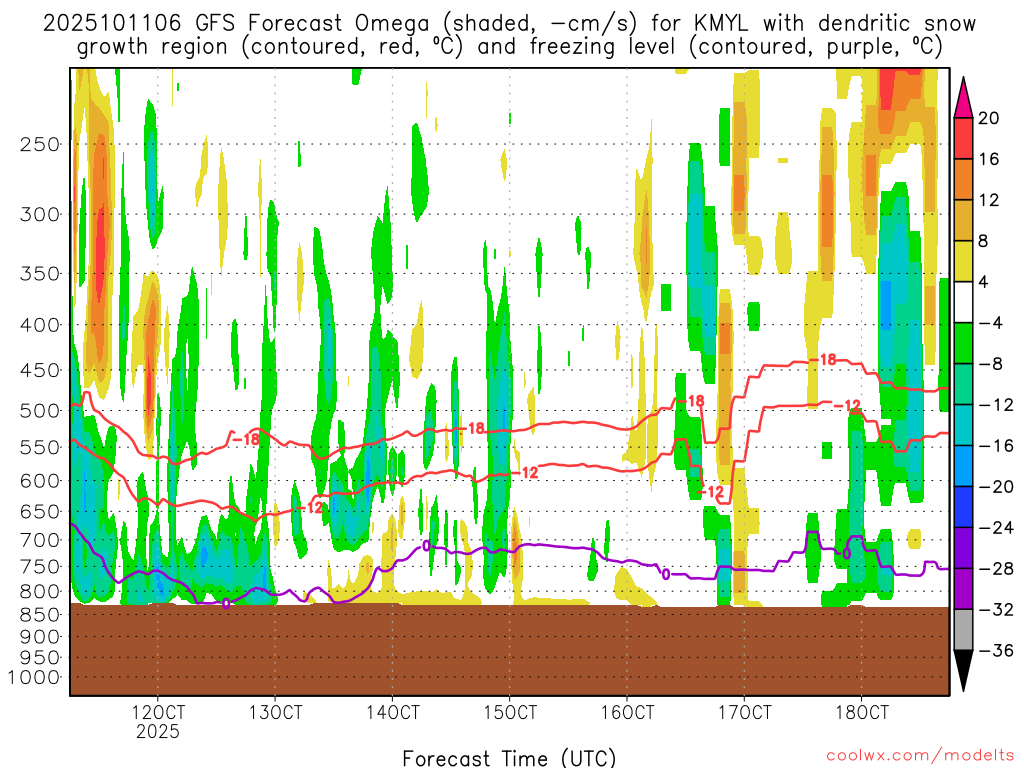Click the 550 pressure level label
This screenshot has width=1024, height=768.
[x=40, y=447]
